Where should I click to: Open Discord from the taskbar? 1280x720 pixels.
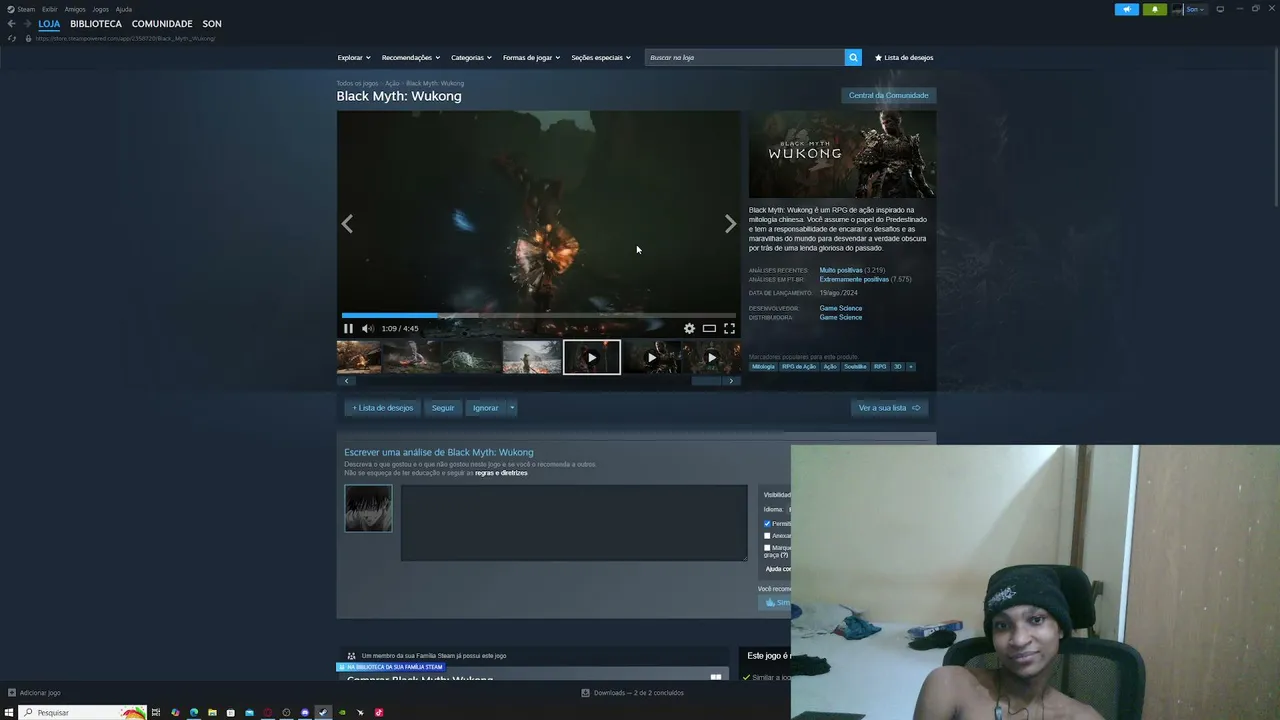tap(305, 712)
